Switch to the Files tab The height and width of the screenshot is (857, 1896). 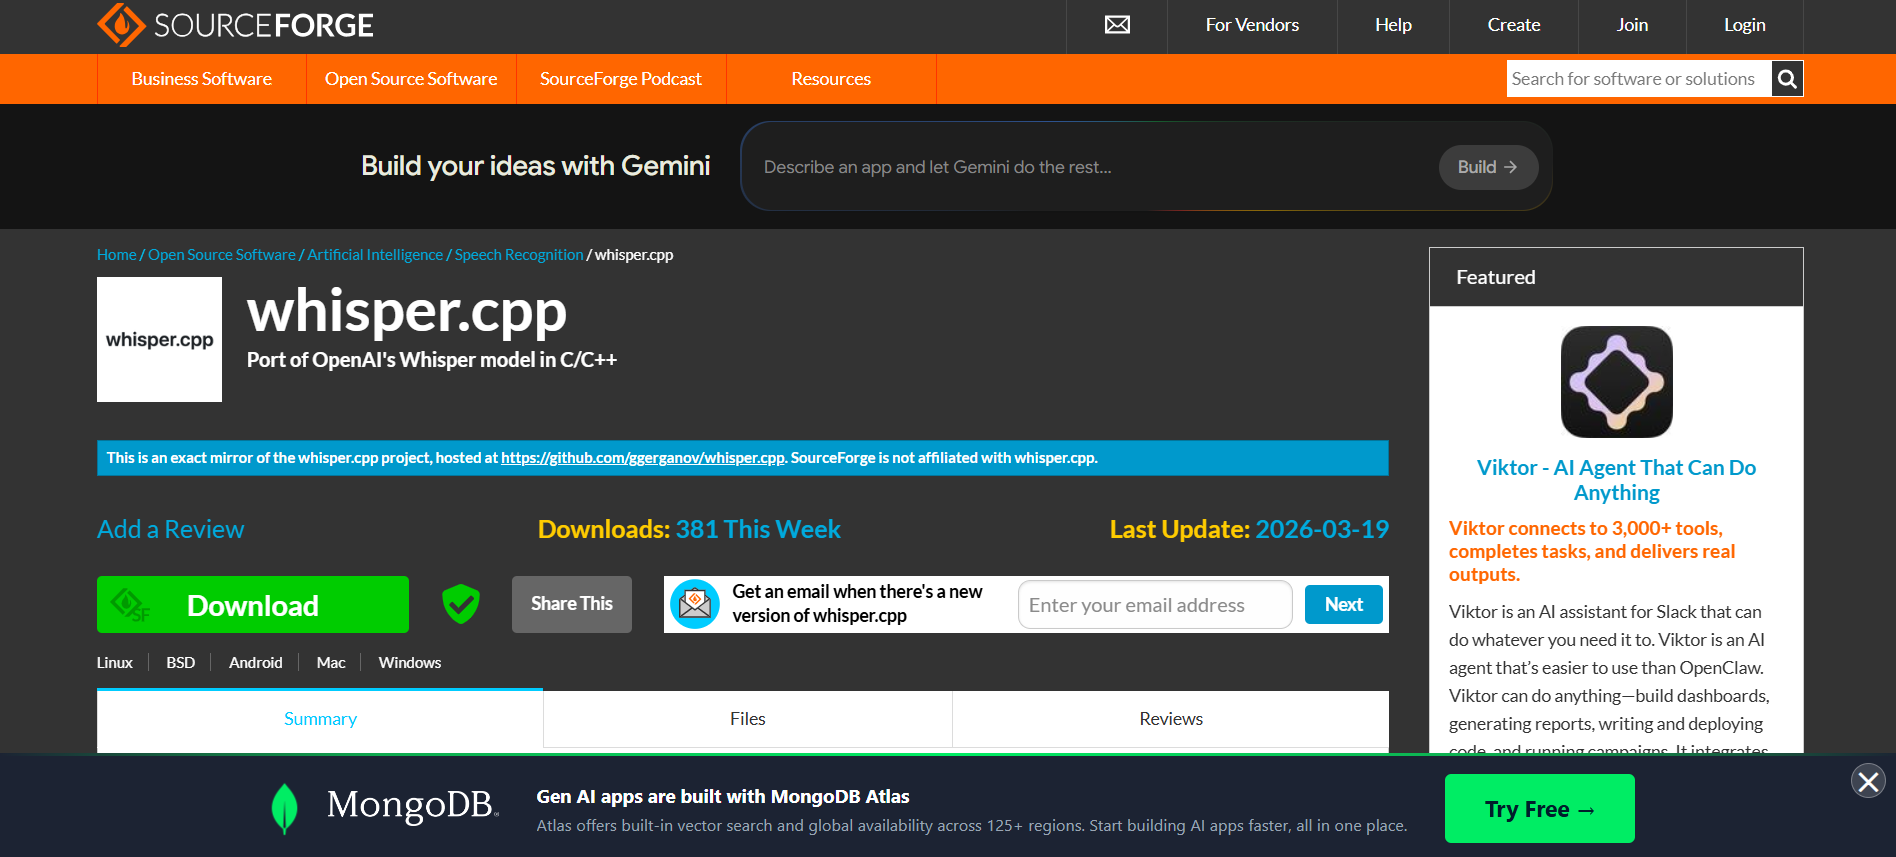click(x=748, y=719)
